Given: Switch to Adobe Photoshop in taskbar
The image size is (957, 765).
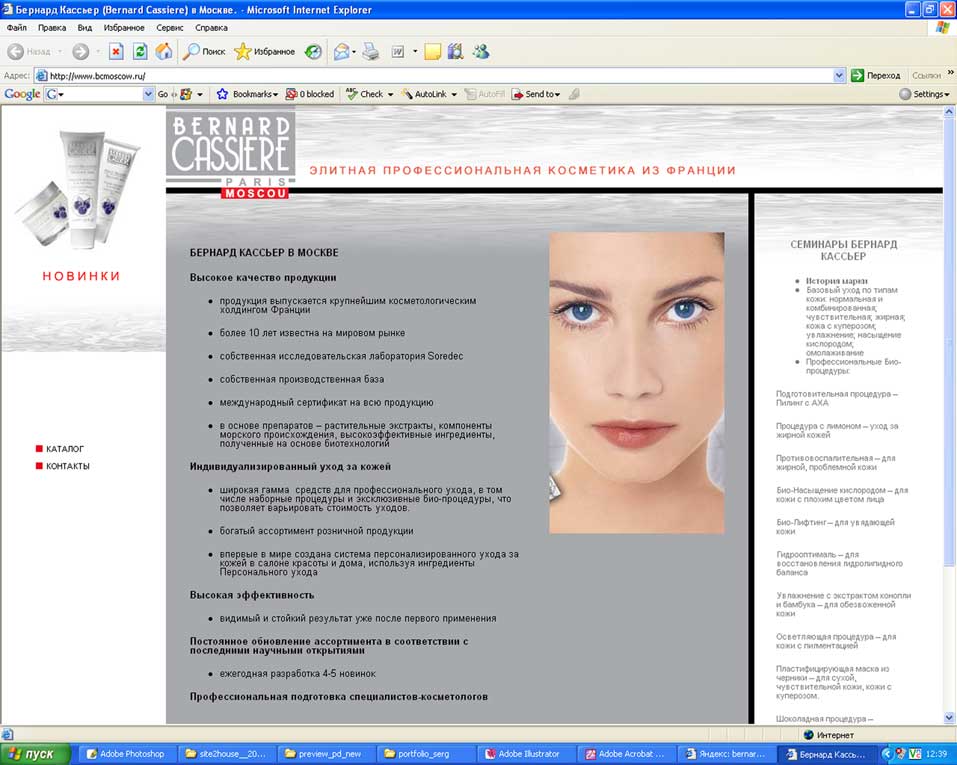Looking at the screenshot, I should tap(126, 754).
